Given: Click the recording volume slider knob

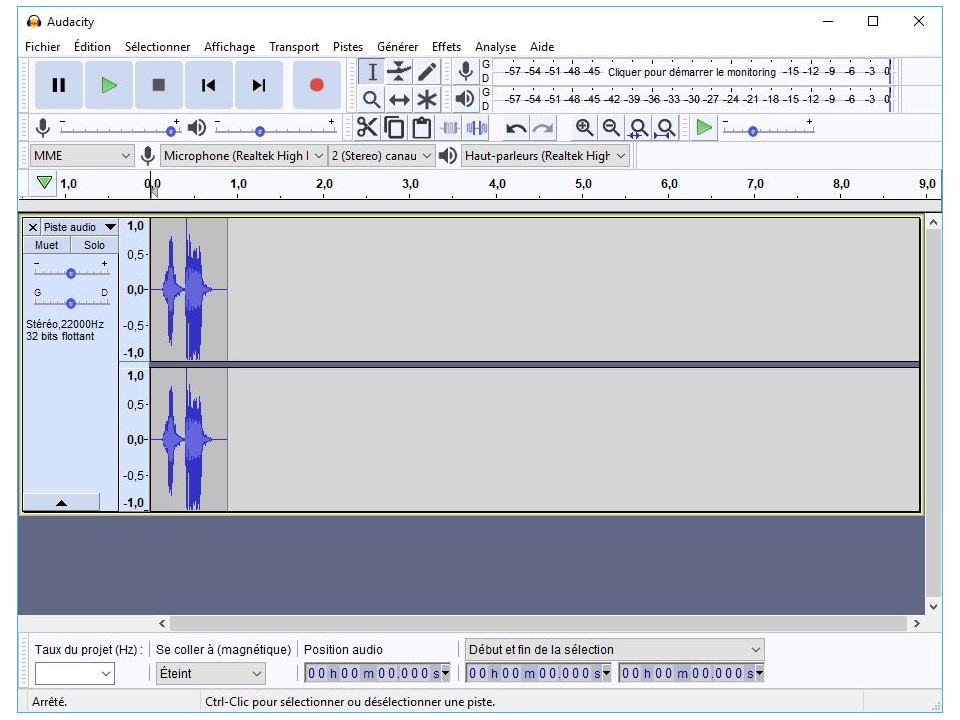Looking at the screenshot, I should click(171, 131).
